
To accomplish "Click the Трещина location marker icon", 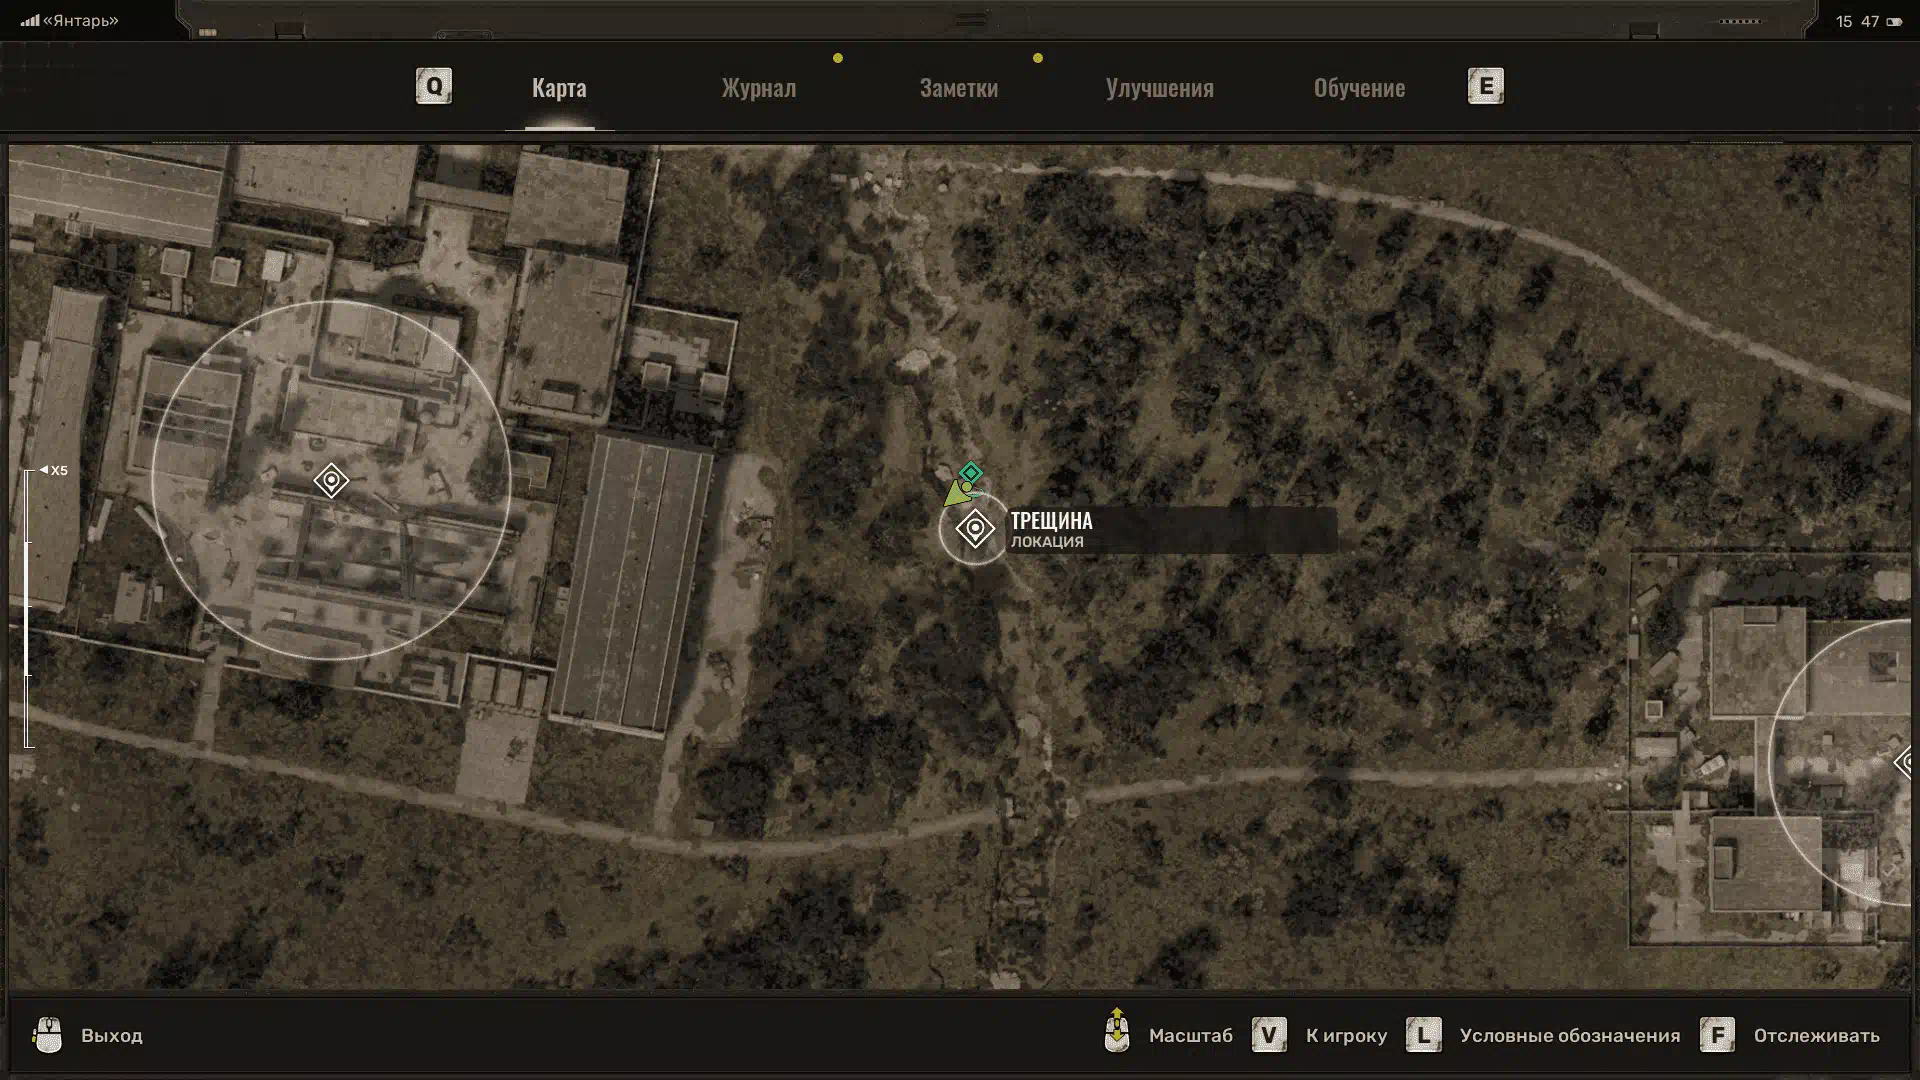I will [x=974, y=528].
